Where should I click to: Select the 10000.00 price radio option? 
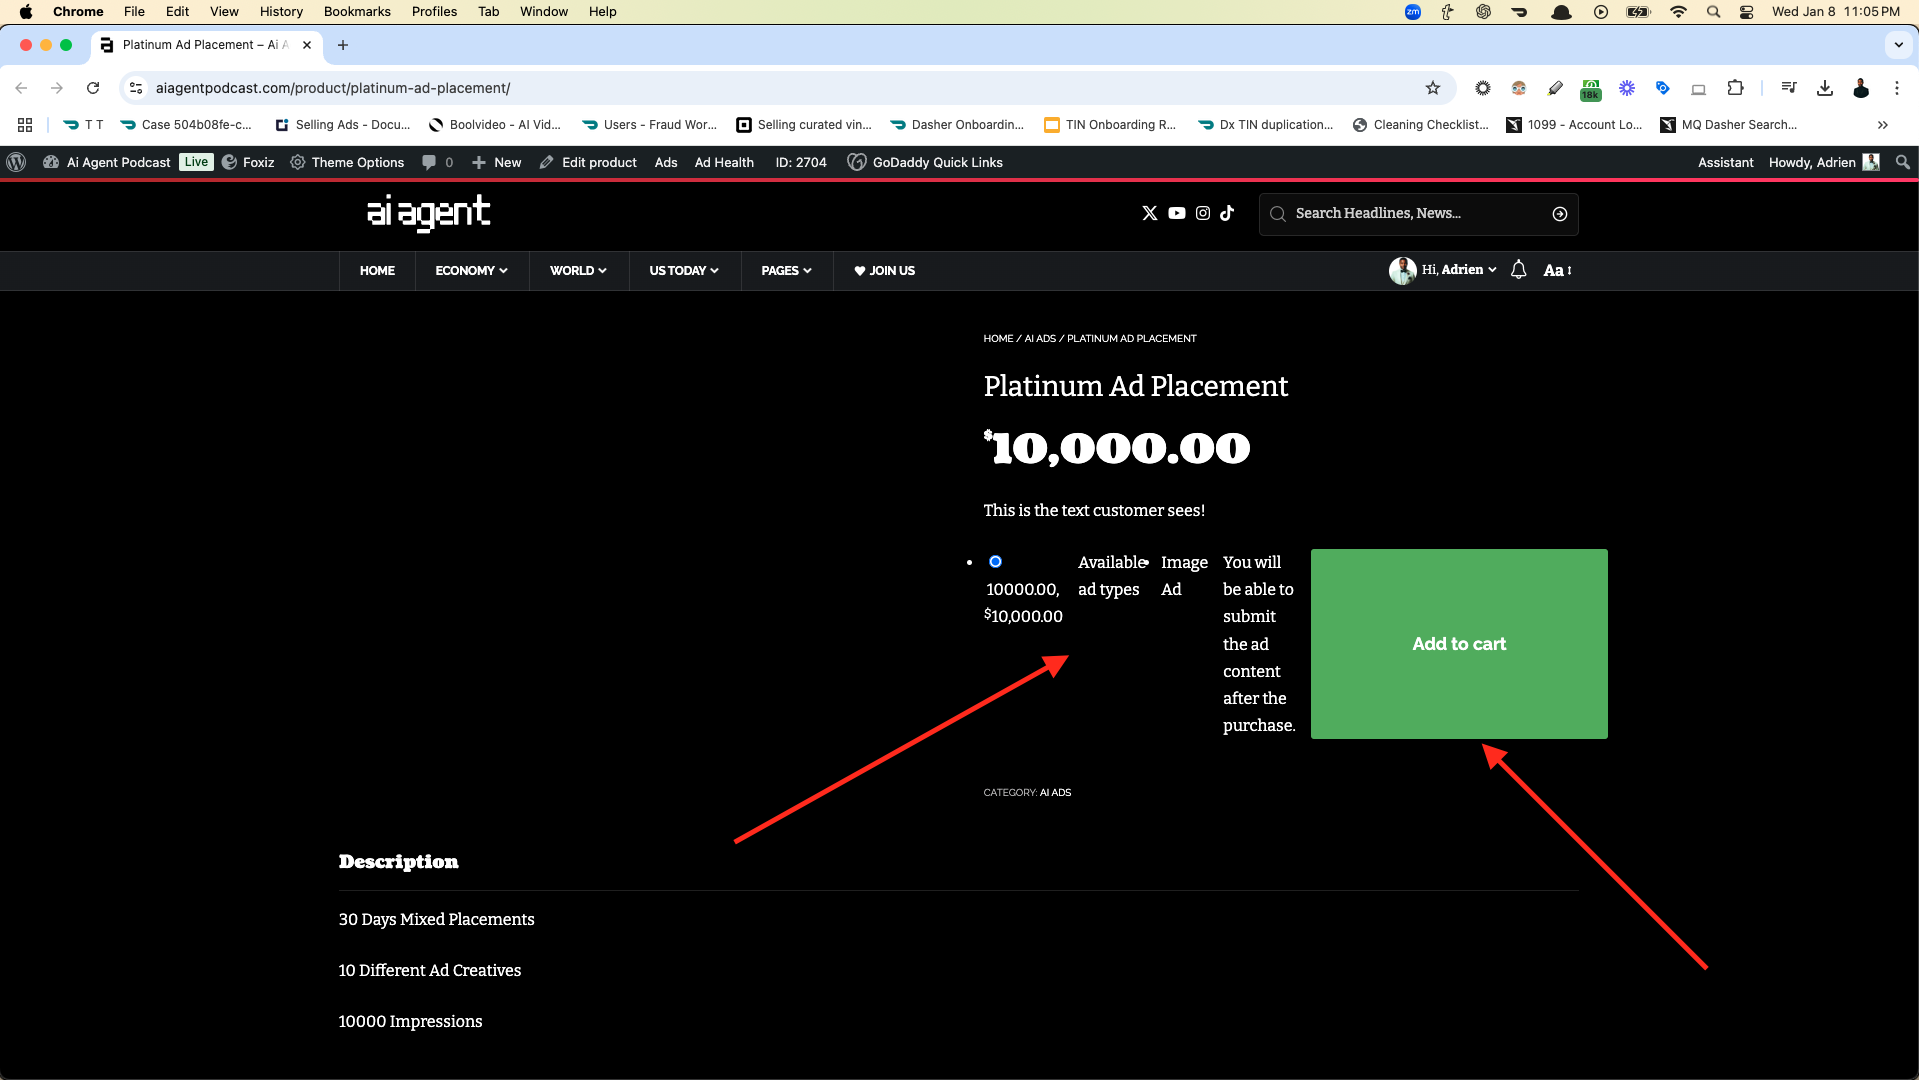click(995, 561)
